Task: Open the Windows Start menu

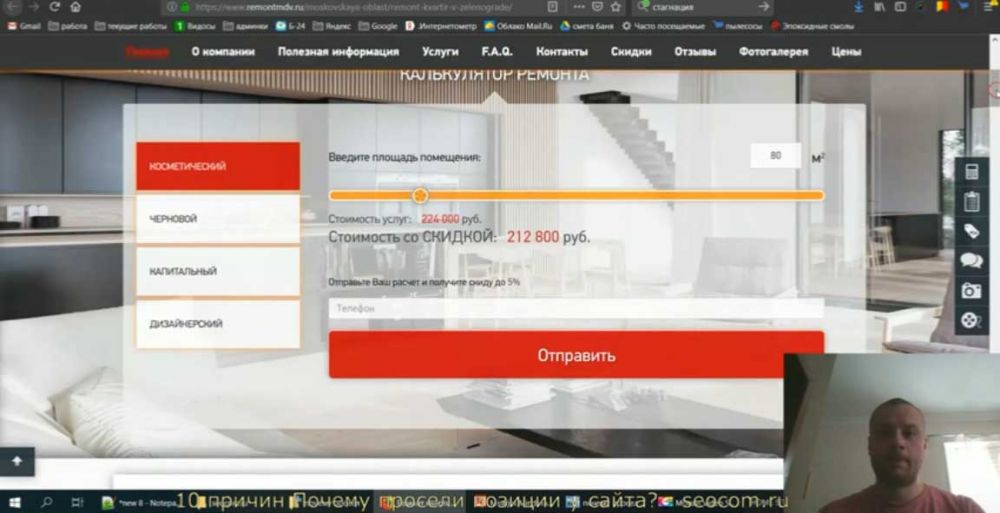Action: 16,501
